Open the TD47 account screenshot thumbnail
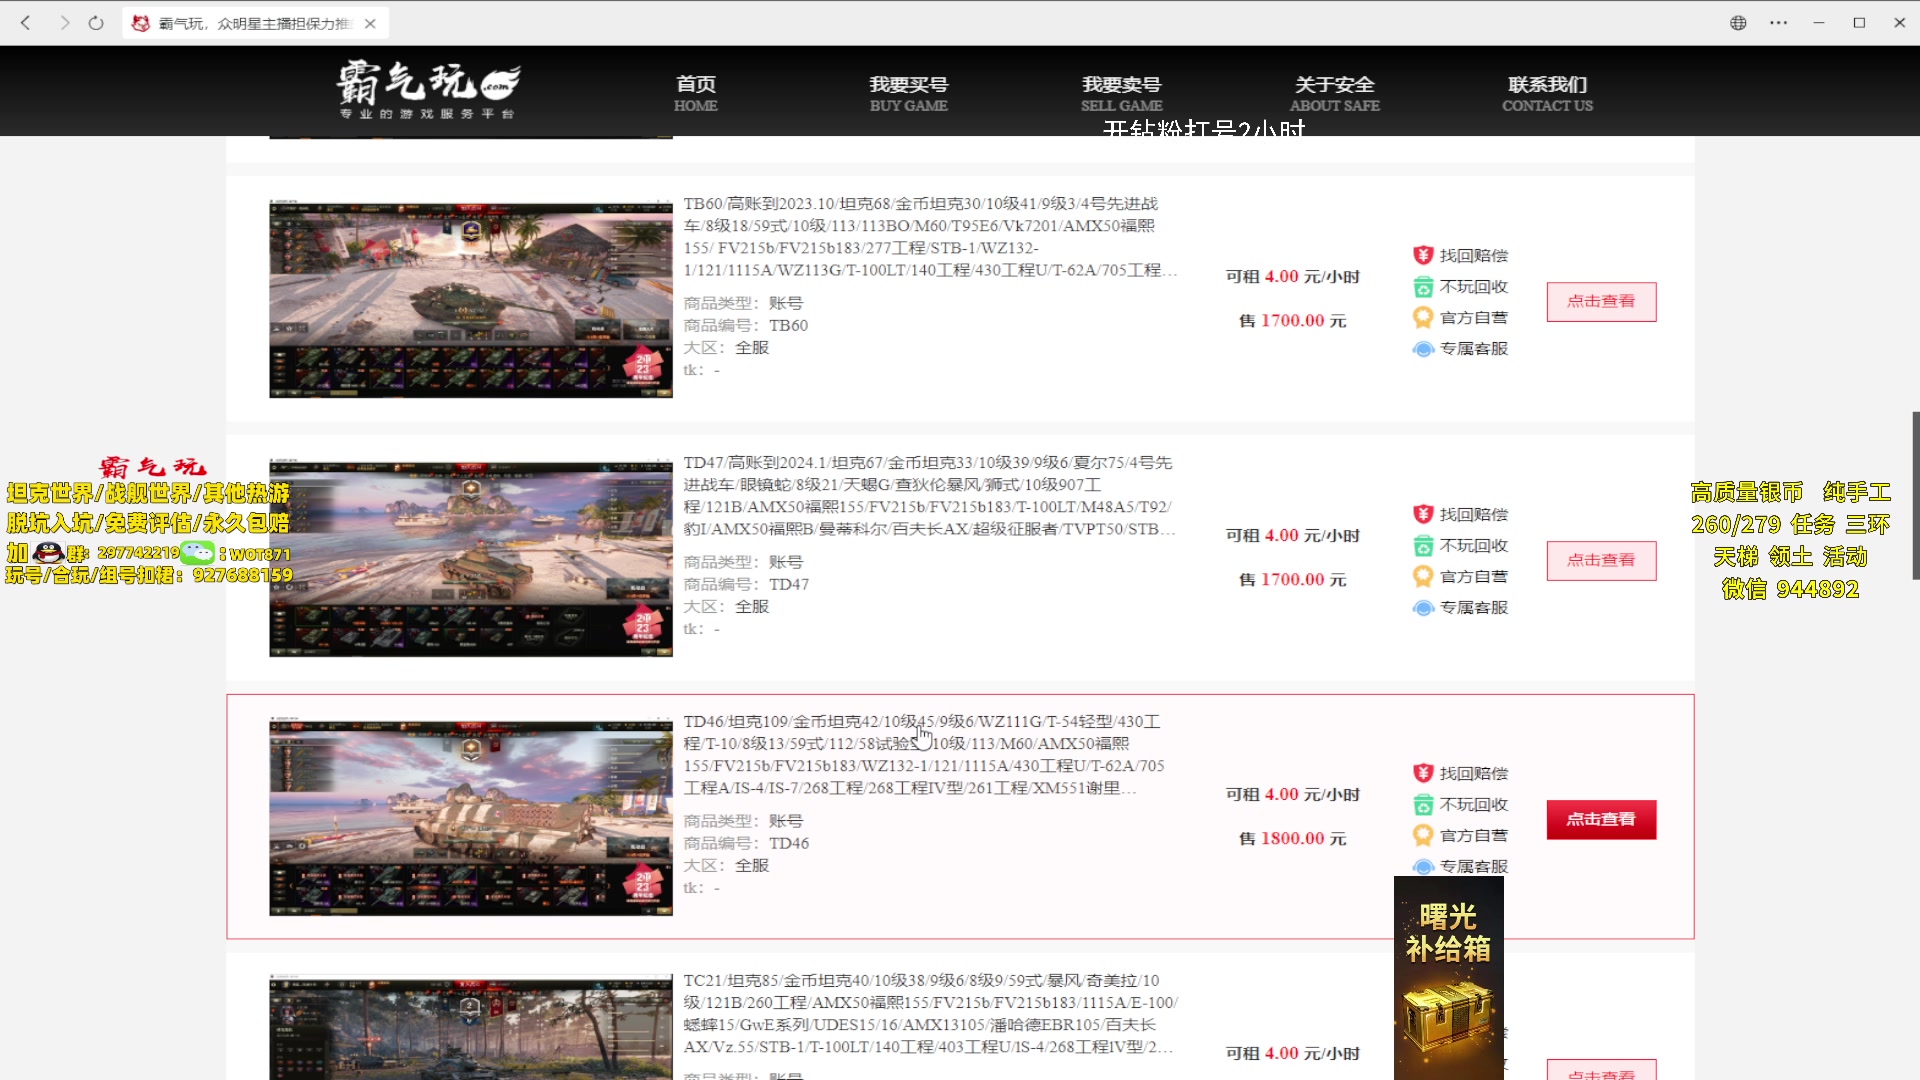 [471, 557]
